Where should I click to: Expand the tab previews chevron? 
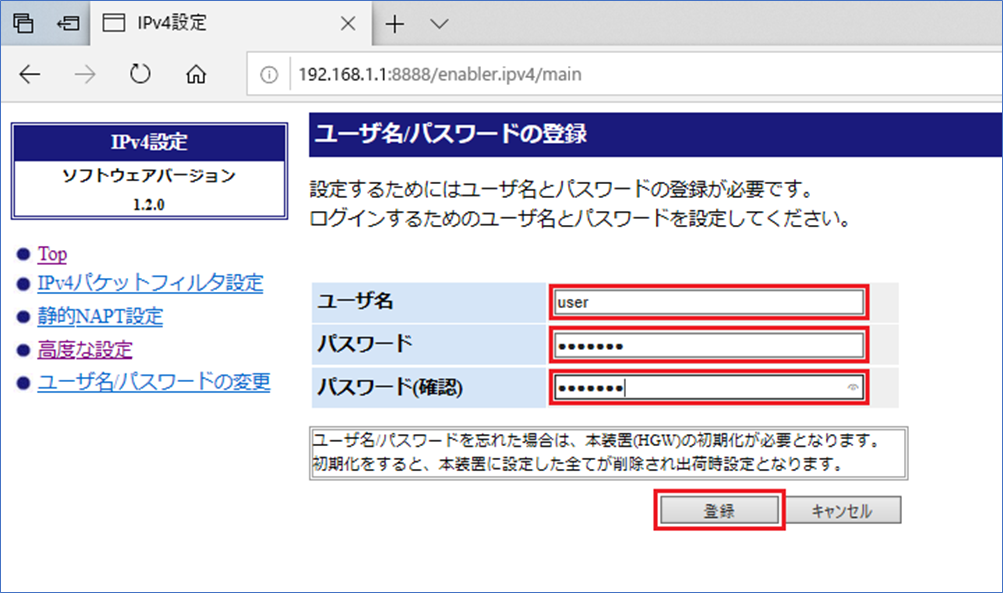438,24
